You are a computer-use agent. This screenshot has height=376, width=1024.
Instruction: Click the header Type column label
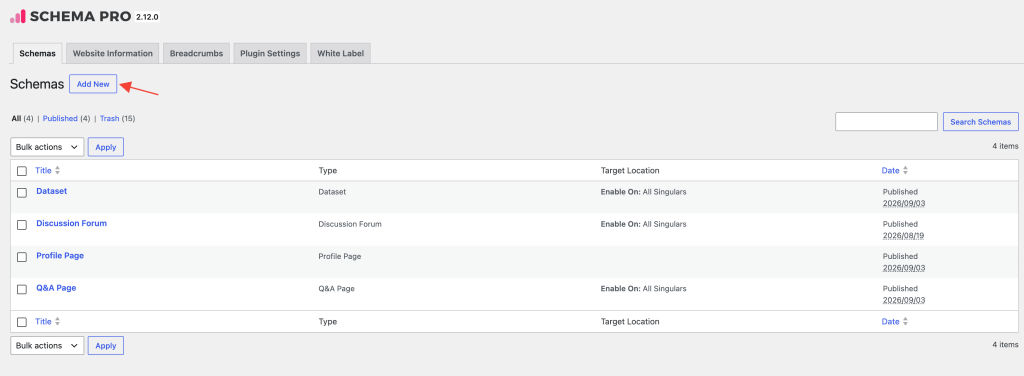(x=328, y=170)
